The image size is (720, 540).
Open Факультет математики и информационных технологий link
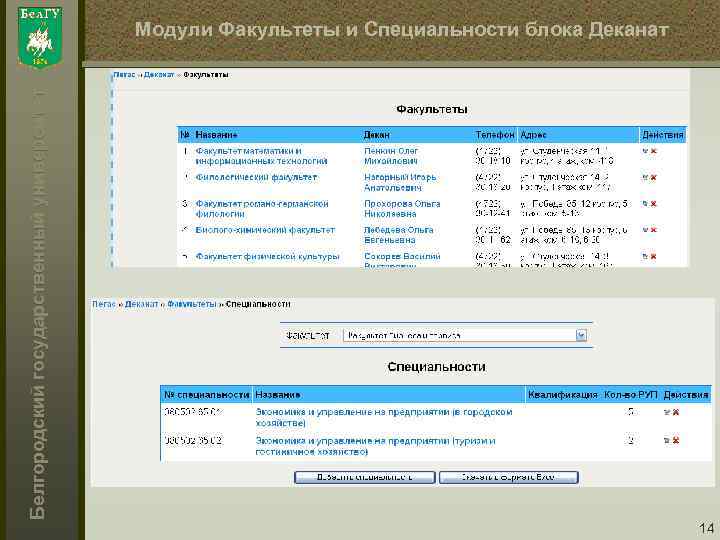[261, 156]
